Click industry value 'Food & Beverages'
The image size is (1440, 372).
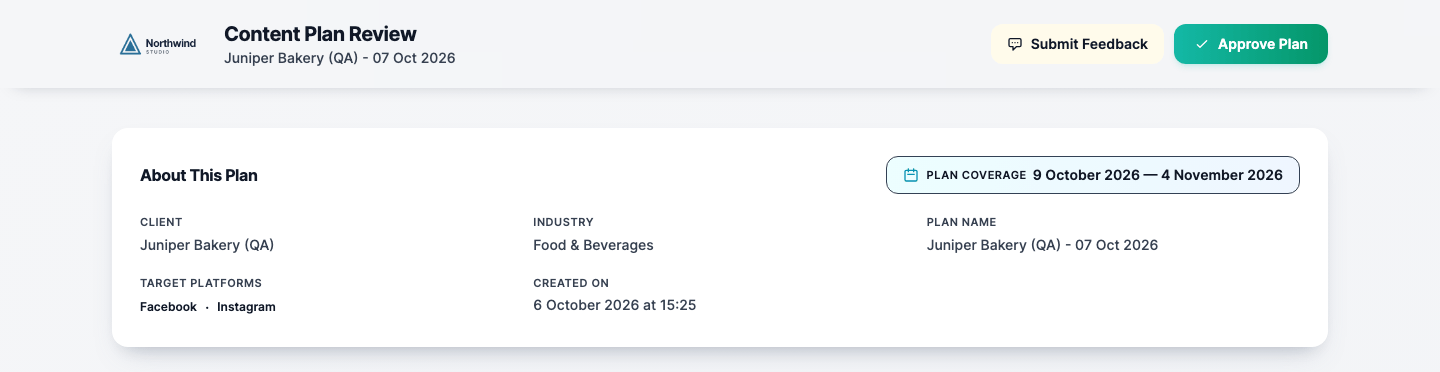click(593, 244)
